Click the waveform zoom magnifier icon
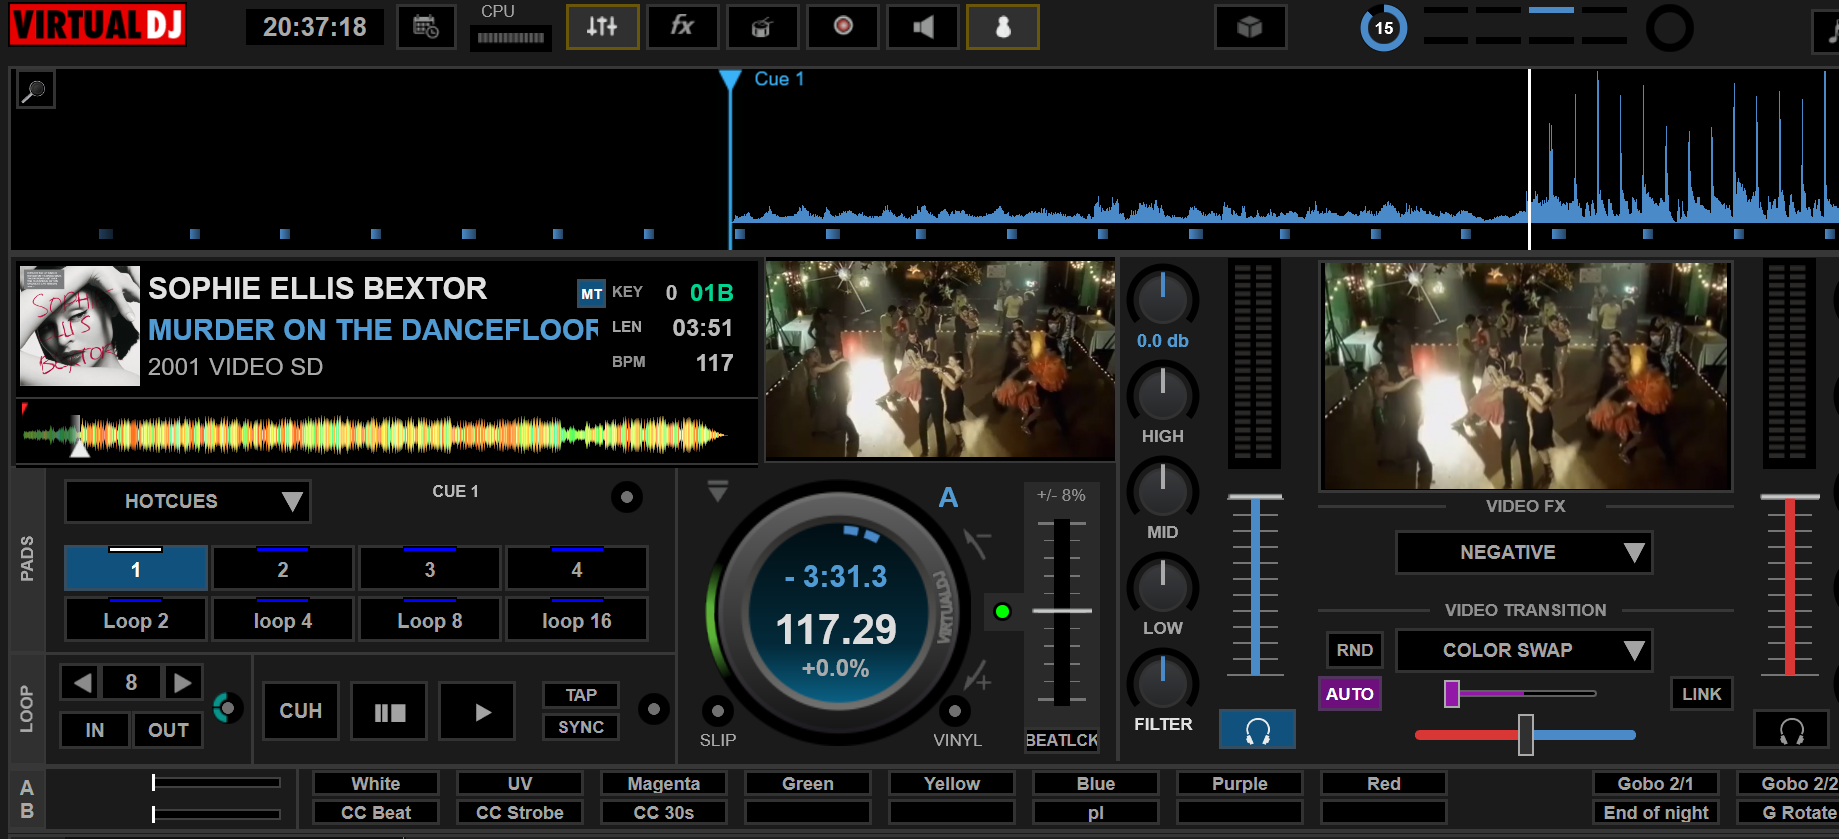Viewport: 1839px width, 839px height. (x=35, y=91)
